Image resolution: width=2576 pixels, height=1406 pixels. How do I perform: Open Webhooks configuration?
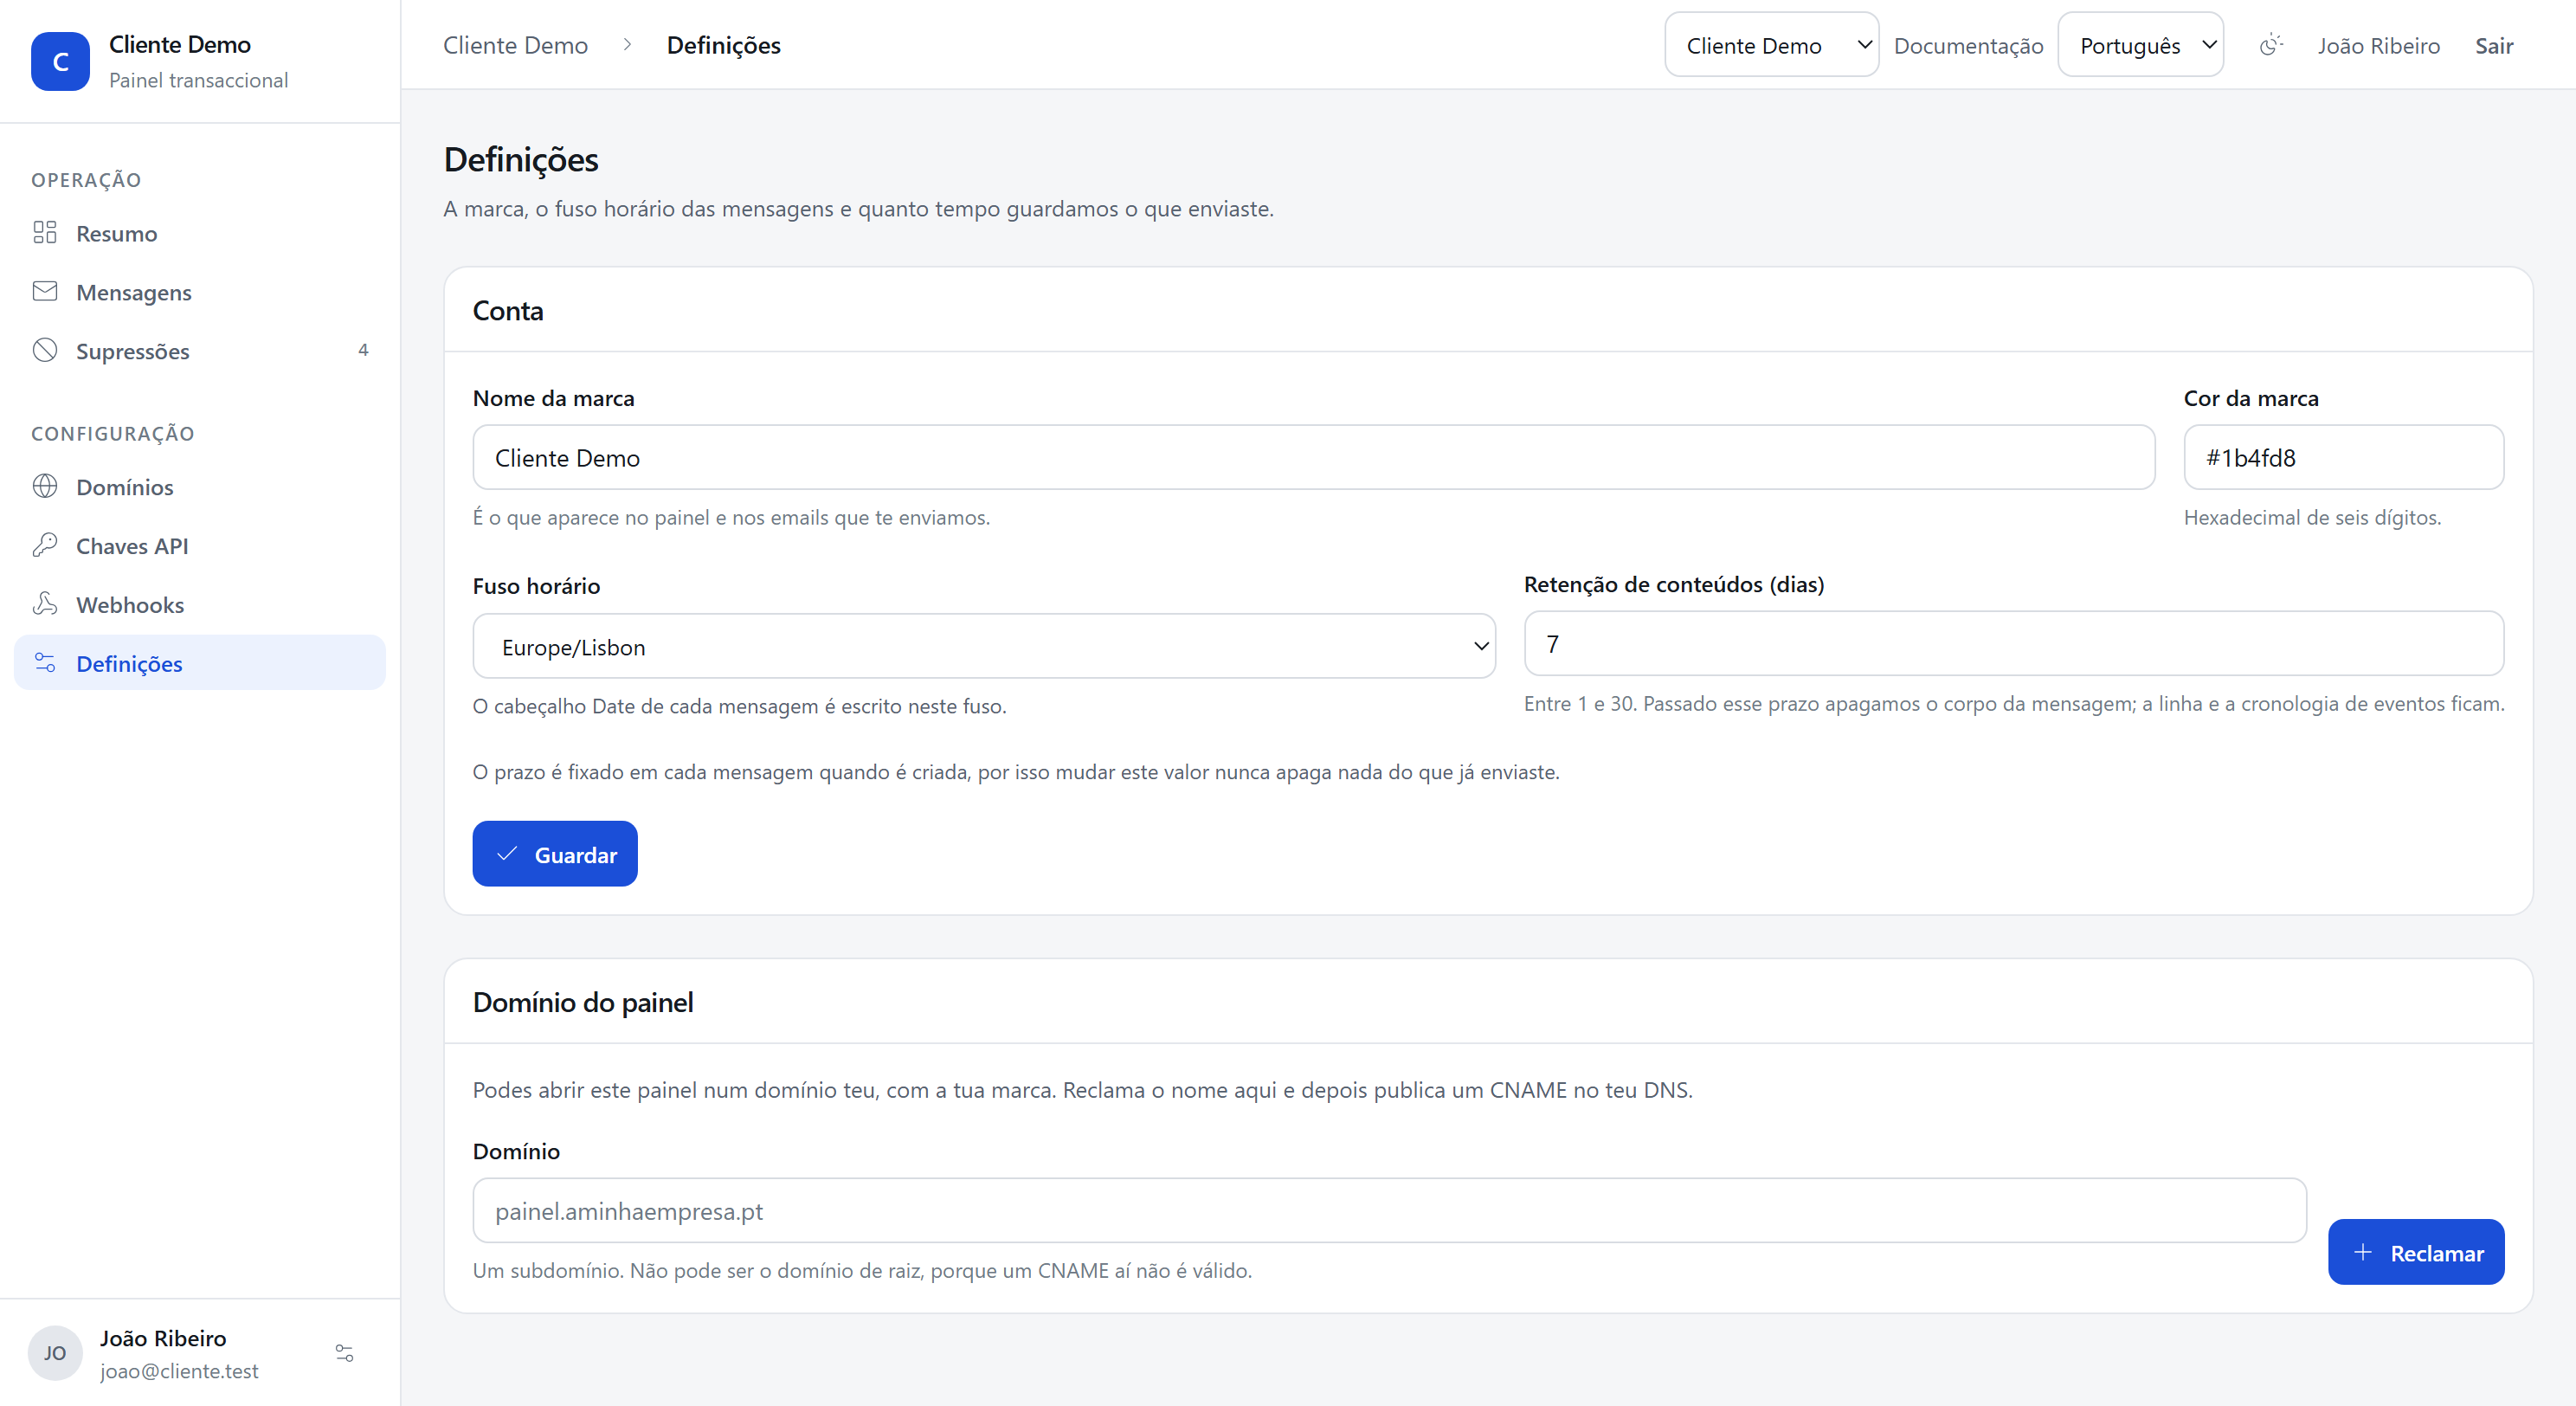[x=200, y=604]
